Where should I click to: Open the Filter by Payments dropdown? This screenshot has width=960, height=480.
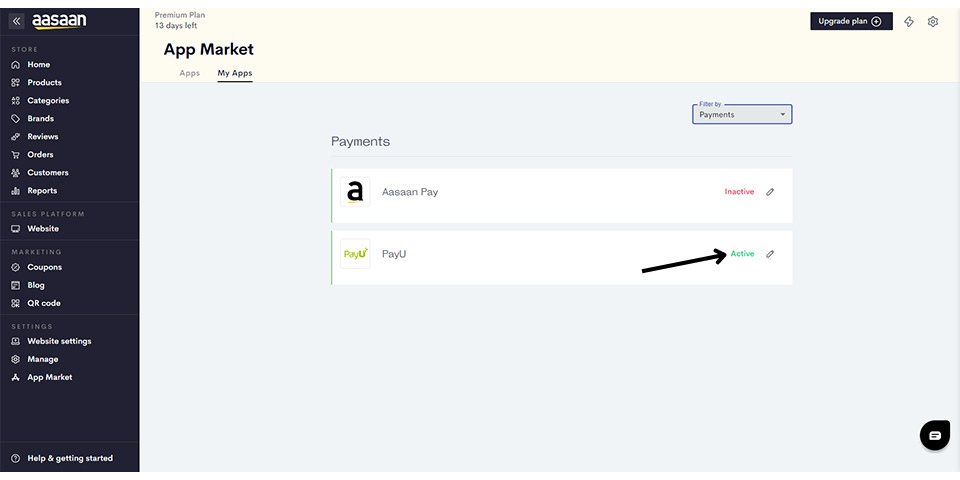(x=742, y=114)
